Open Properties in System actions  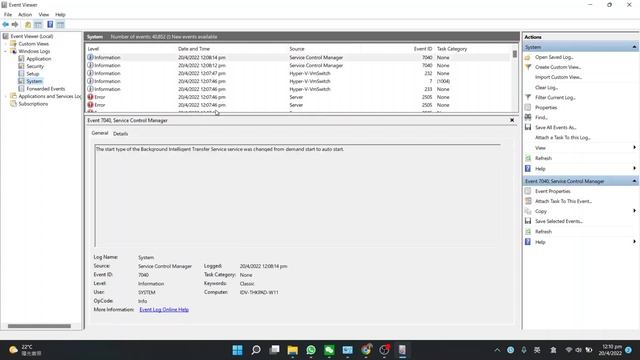coord(546,107)
